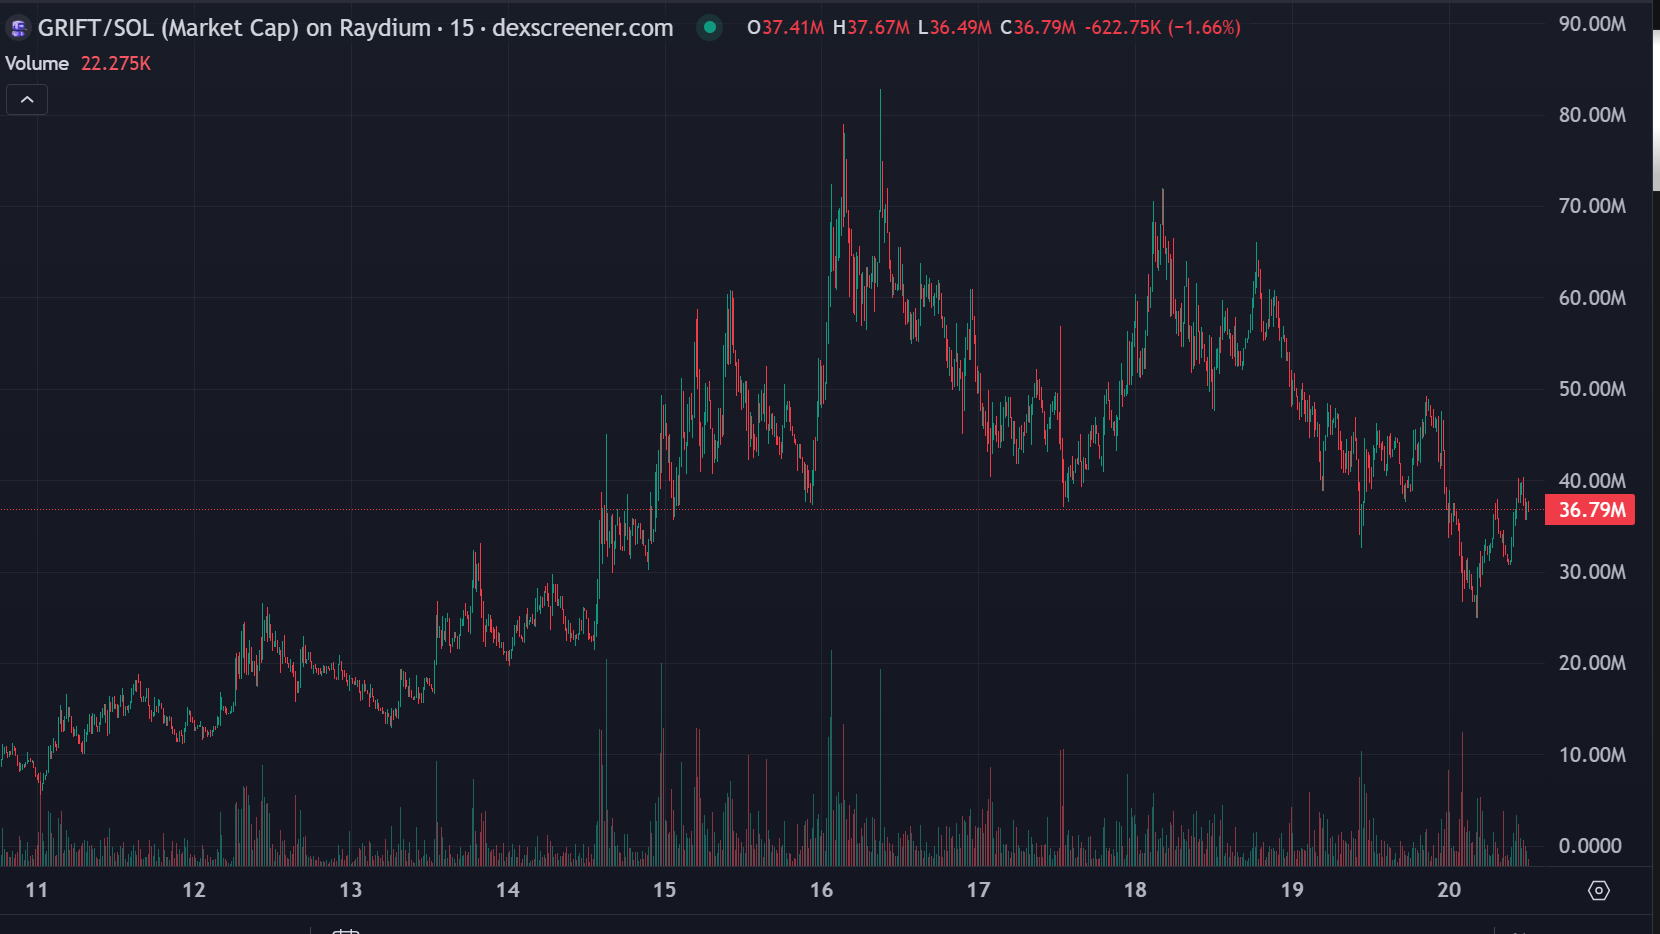
Task: Click the green market status dot
Action: click(x=710, y=27)
